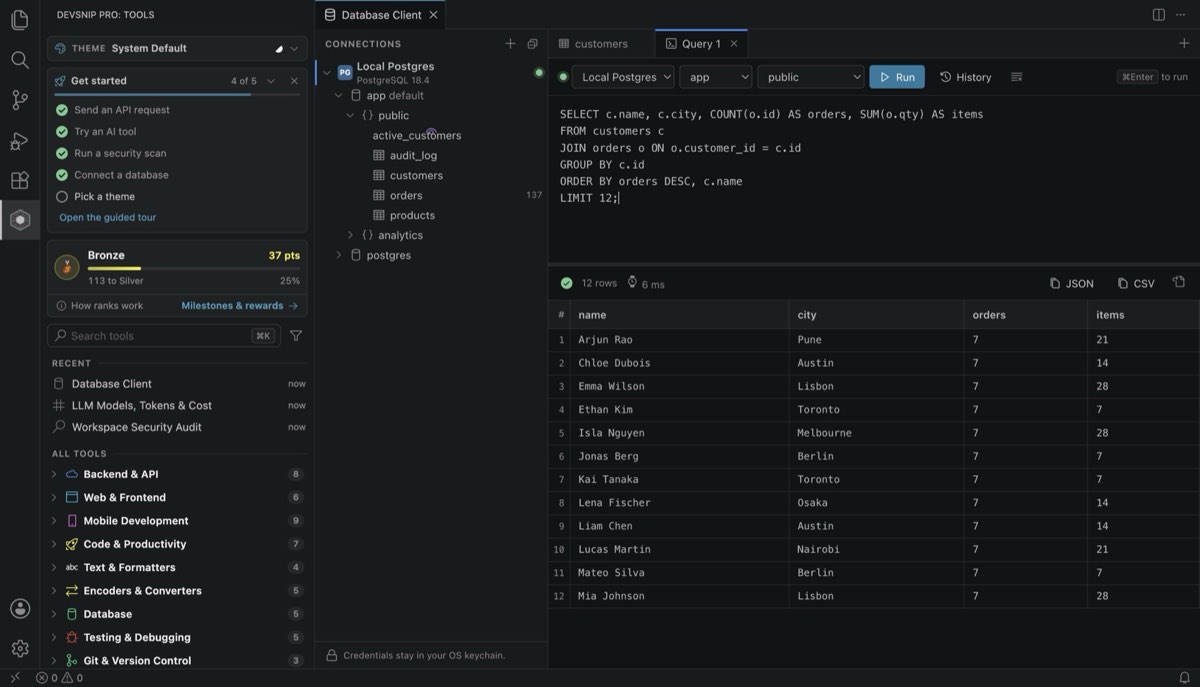Image resolution: width=1200 pixels, height=687 pixels.
Task: Click the Get started progress bar
Action: pyautogui.click(x=177, y=95)
